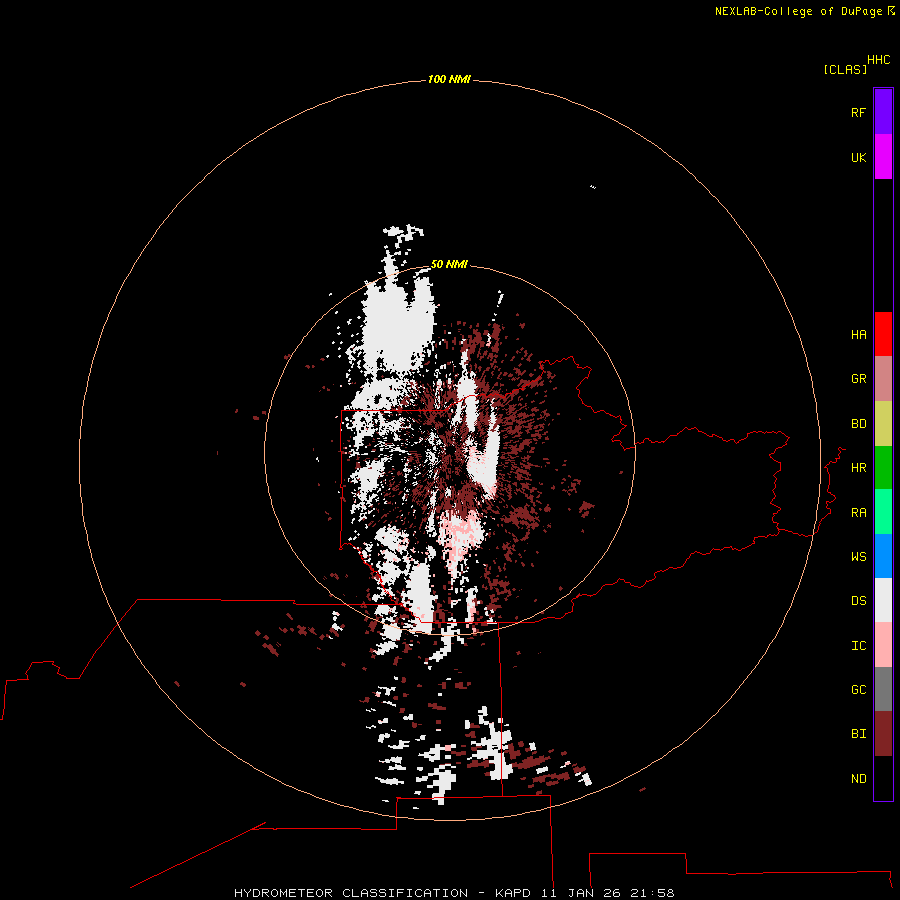Click the "KAPD" radar site identifier
The height and width of the screenshot is (900, 900).
(513, 893)
